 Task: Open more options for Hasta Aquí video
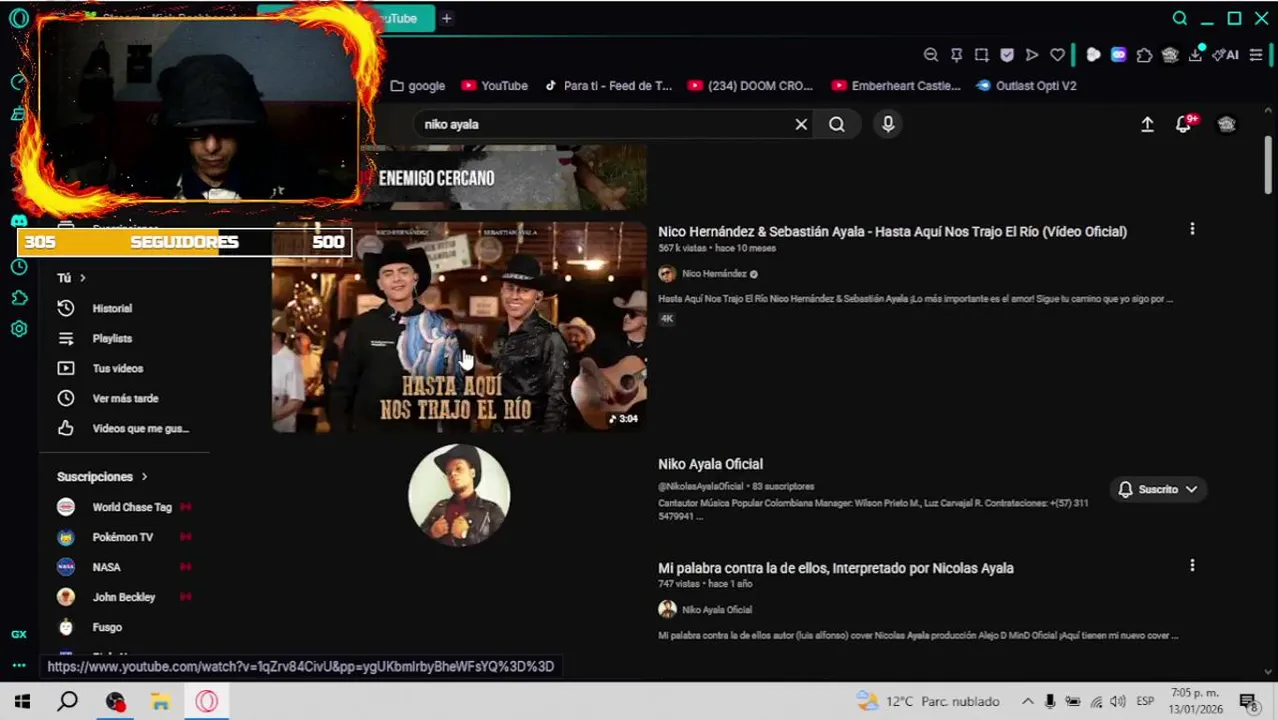tap(1192, 230)
